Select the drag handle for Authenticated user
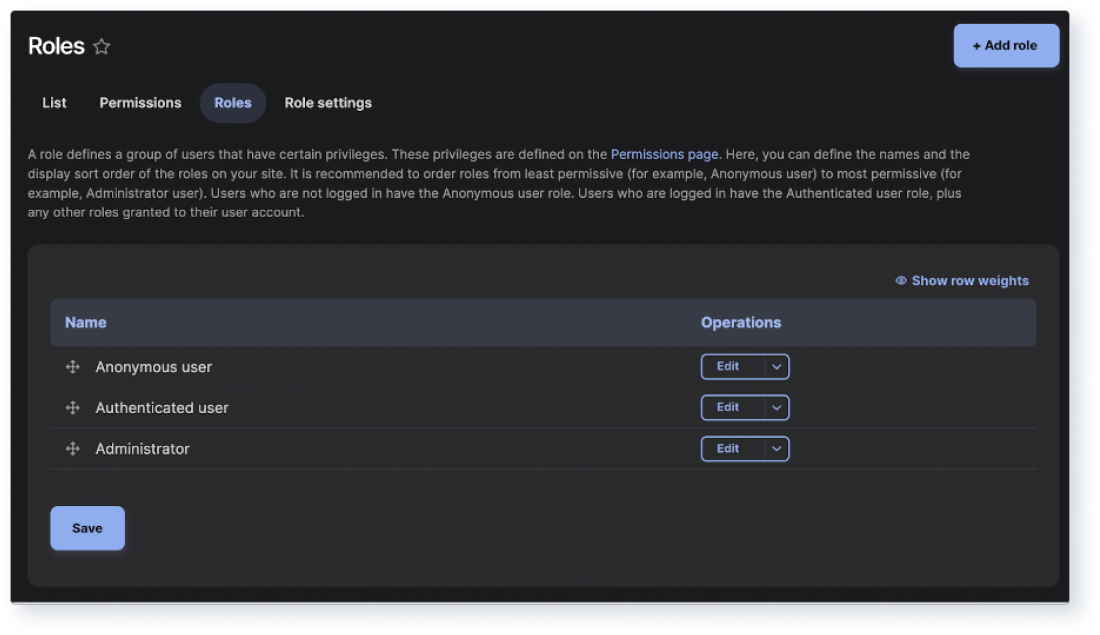This screenshot has width=1100, height=635. click(x=71, y=407)
